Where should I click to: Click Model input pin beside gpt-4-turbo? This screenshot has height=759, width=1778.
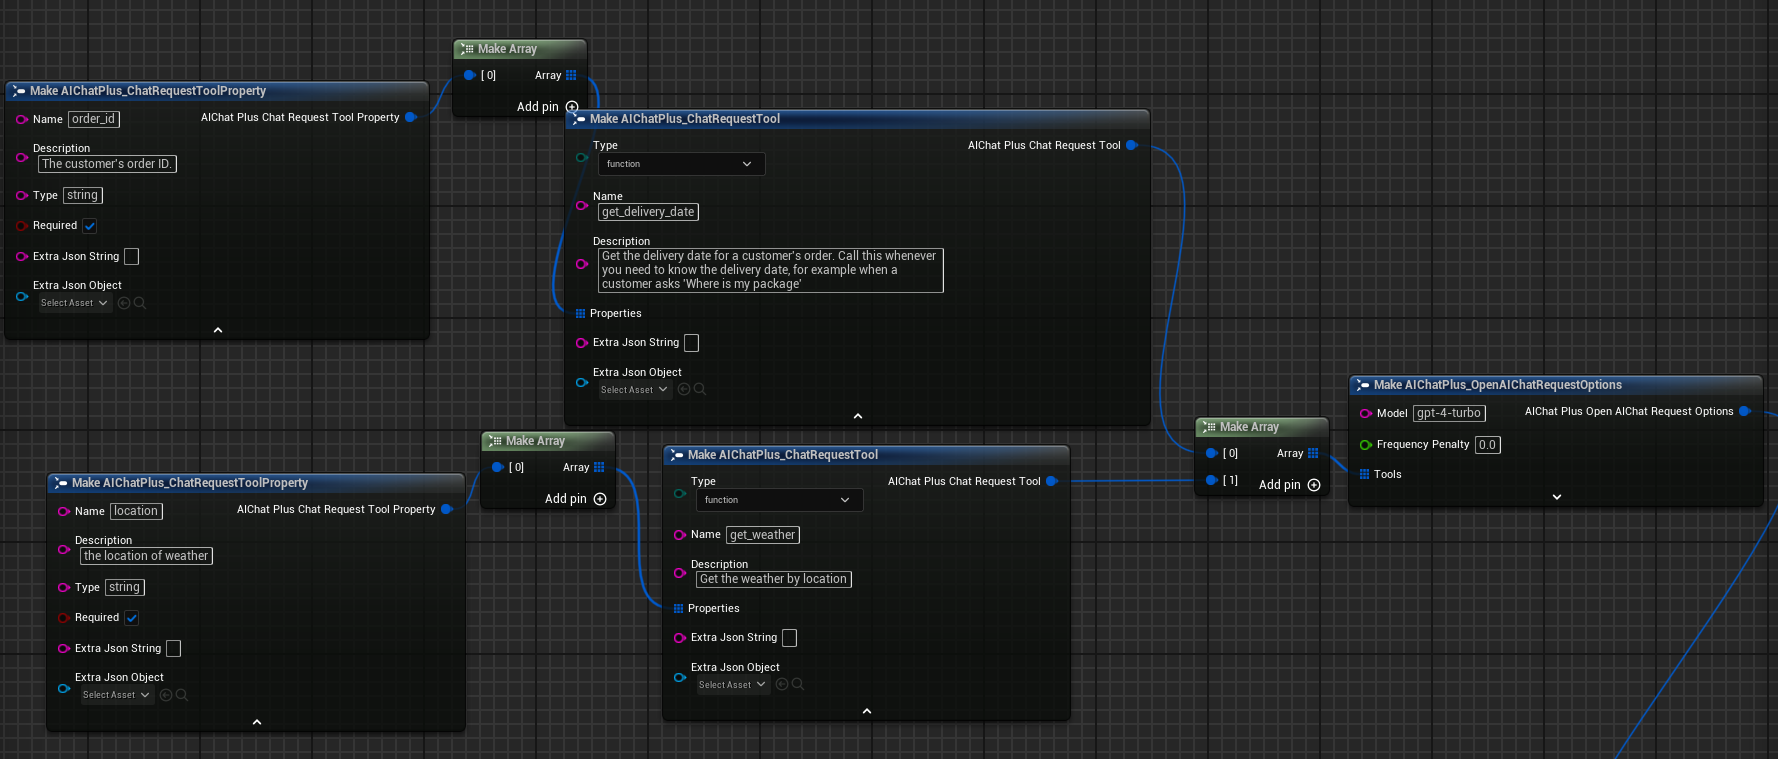coord(1365,414)
